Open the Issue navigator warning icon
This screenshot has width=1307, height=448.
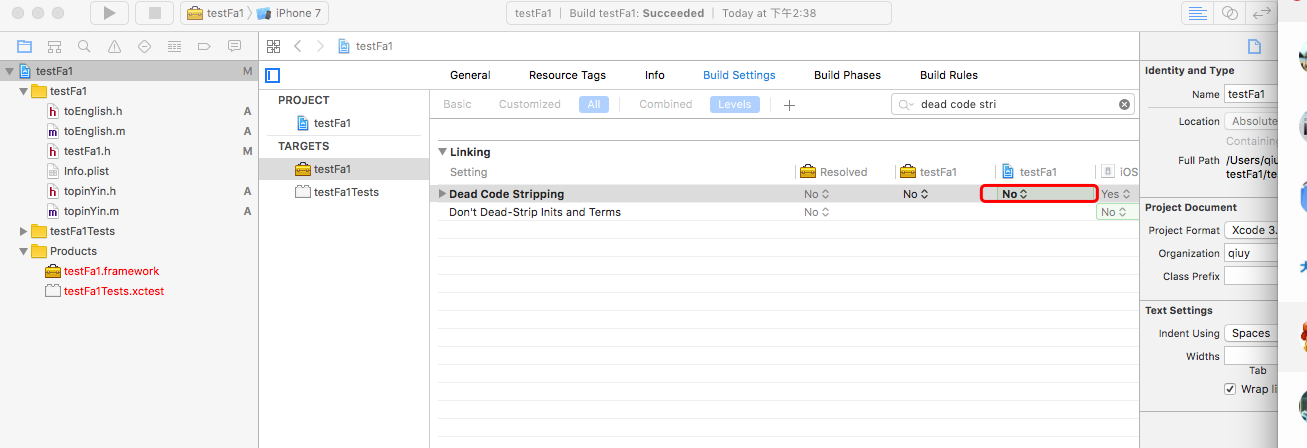(114, 46)
